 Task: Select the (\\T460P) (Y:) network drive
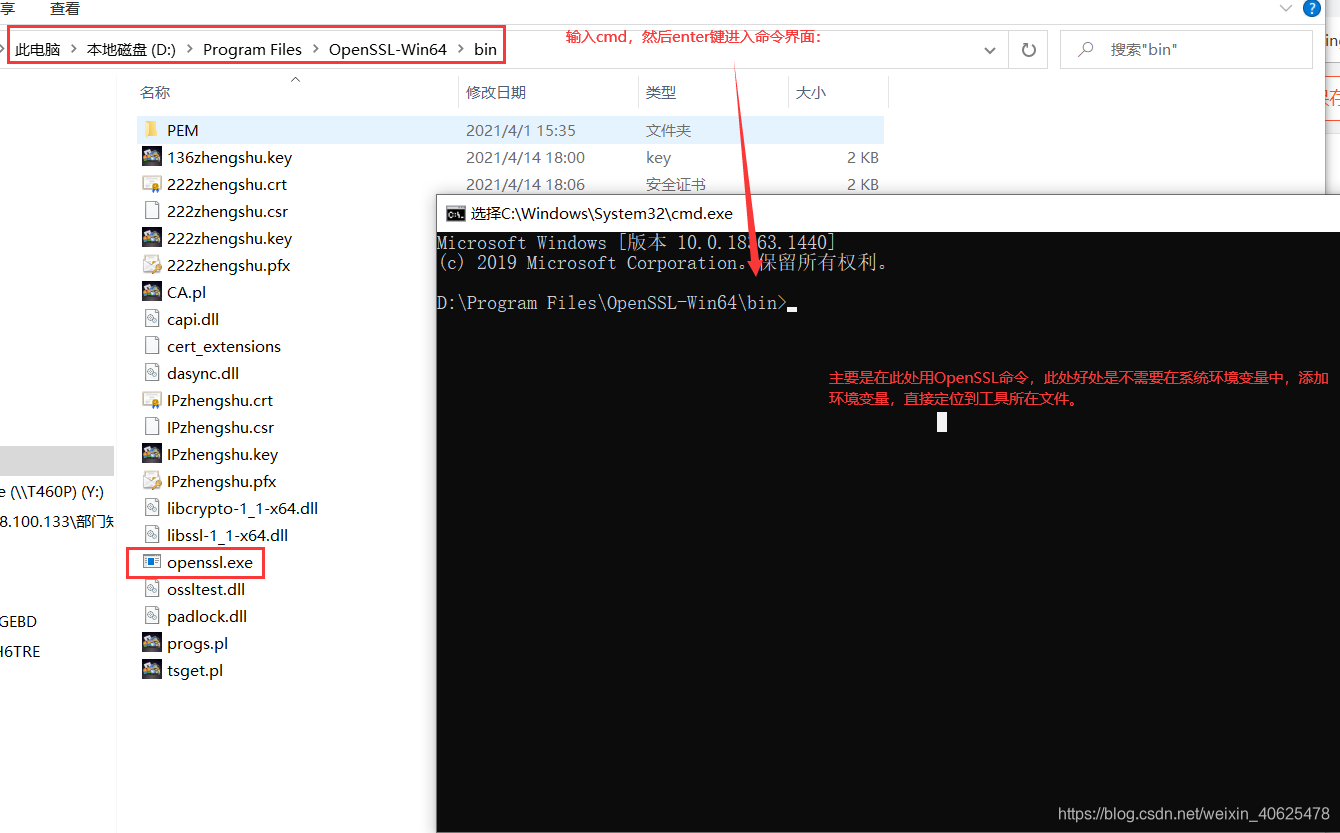click(52, 492)
